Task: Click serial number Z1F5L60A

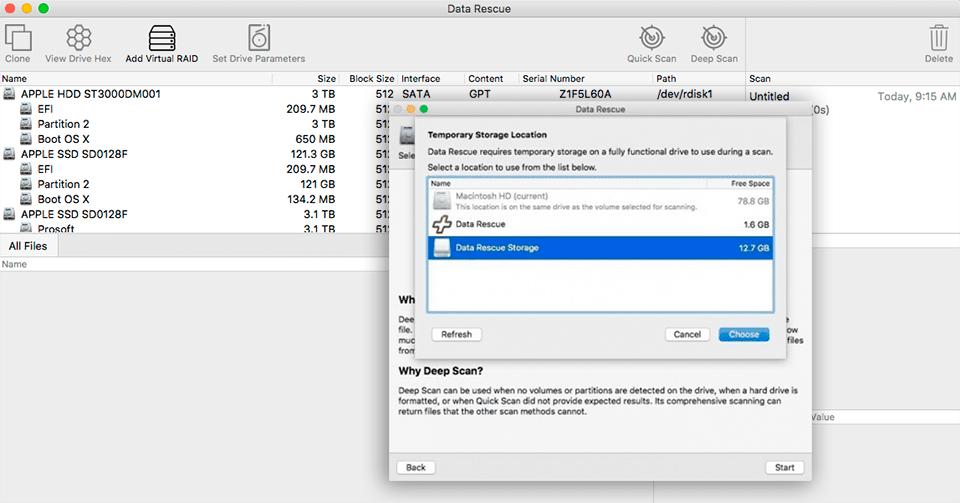Action: (x=585, y=94)
